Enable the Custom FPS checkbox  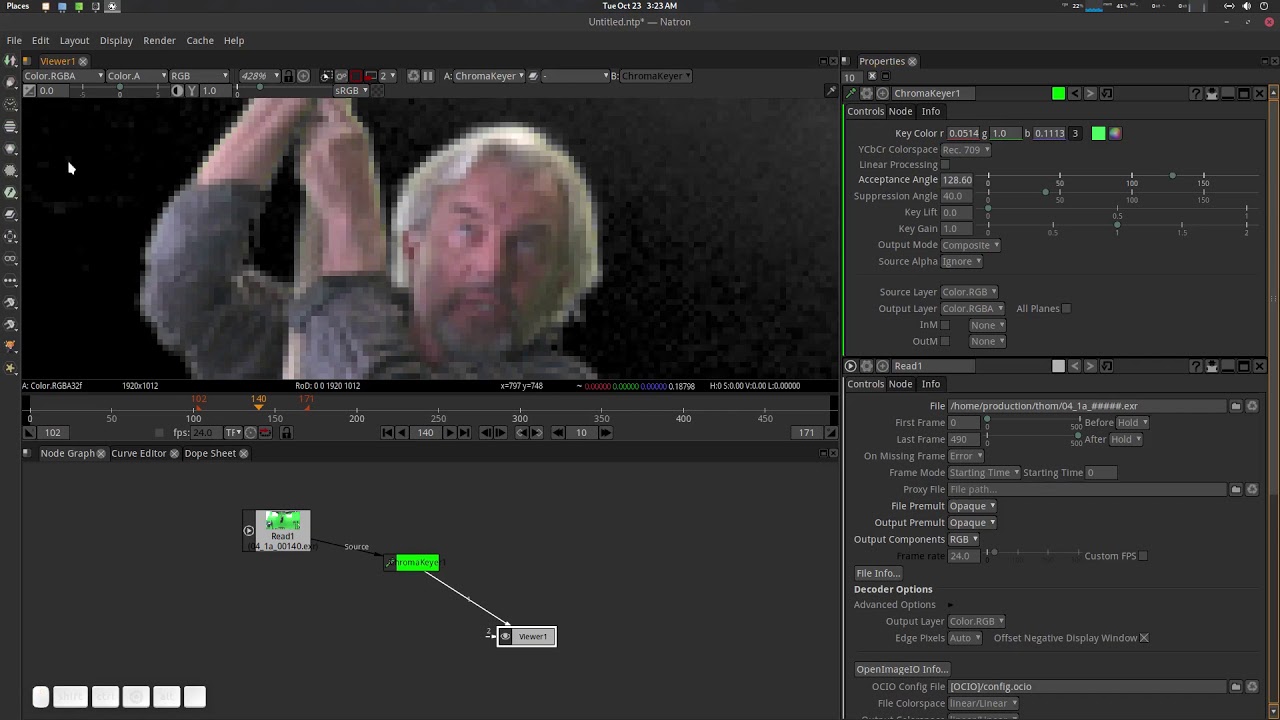pyautogui.click(x=1143, y=556)
